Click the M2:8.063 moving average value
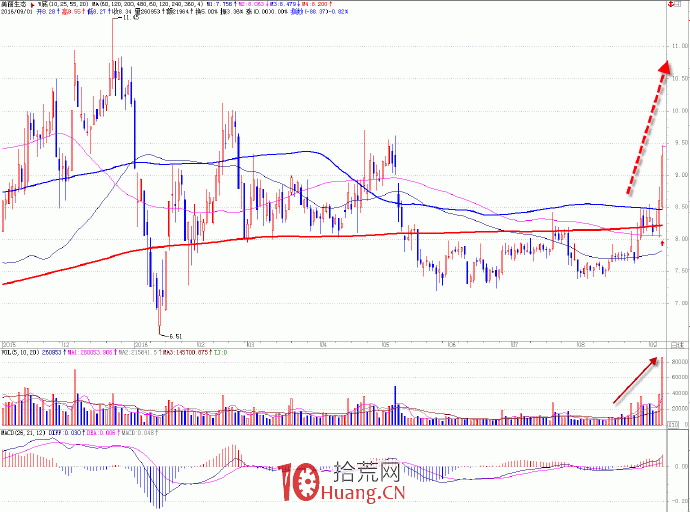This screenshot has height=512, width=690. (249, 4)
